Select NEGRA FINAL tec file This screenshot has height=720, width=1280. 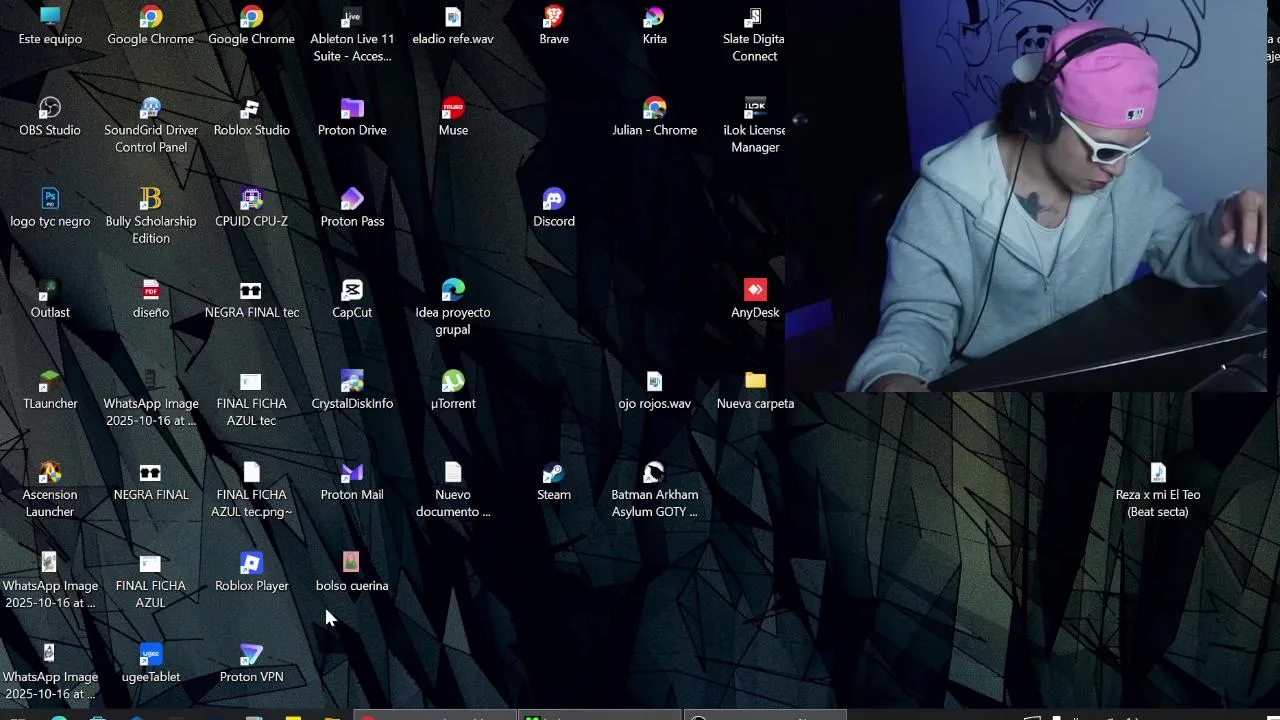click(251, 300)
